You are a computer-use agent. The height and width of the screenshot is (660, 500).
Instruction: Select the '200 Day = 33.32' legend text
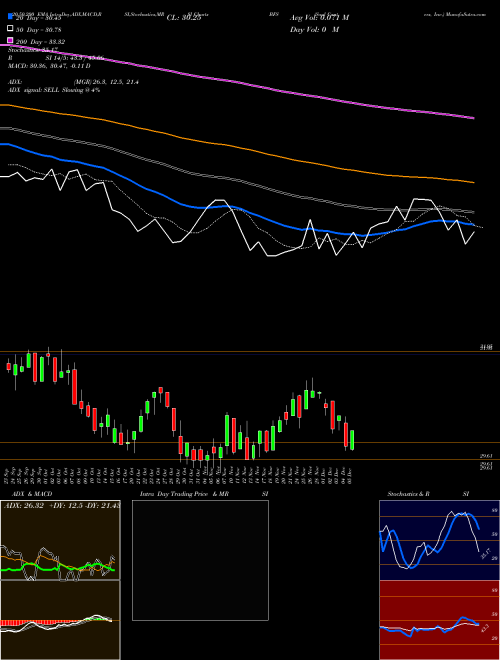40,42
